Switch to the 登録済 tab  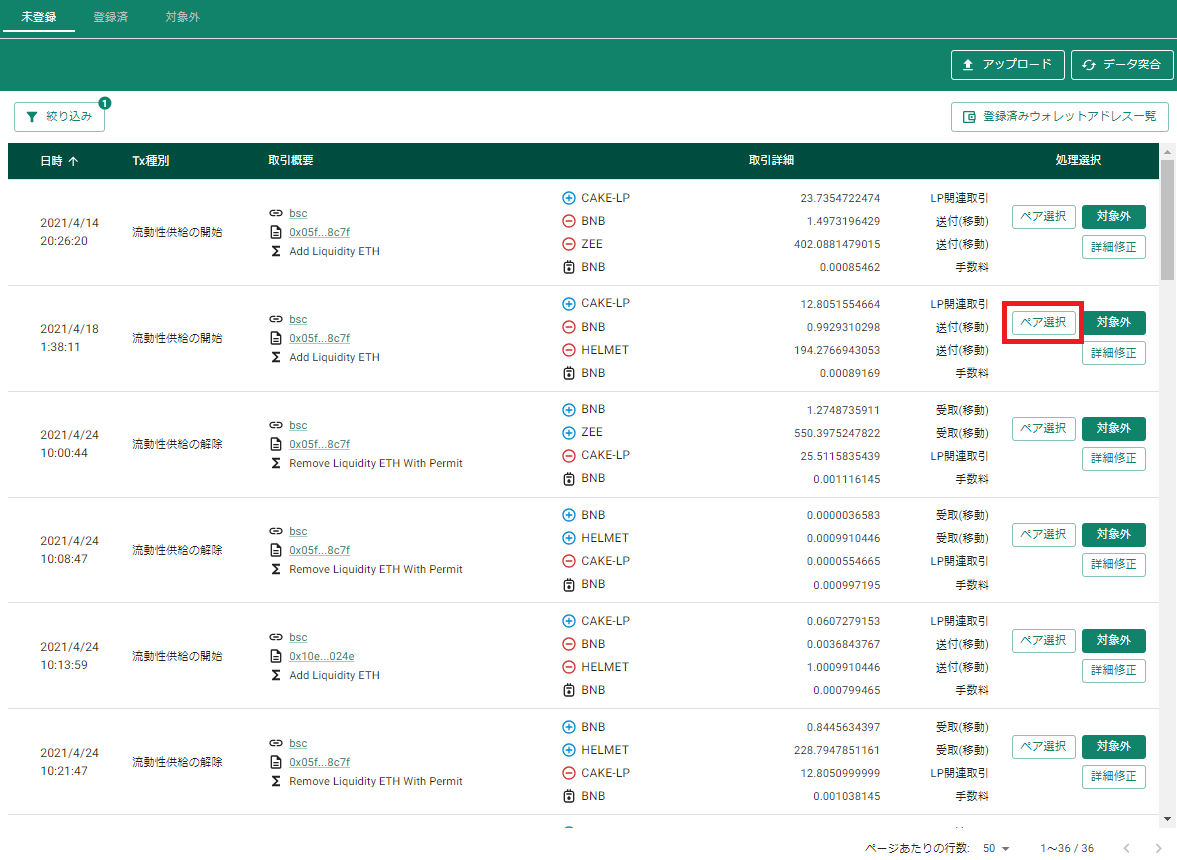pos(110,17)
